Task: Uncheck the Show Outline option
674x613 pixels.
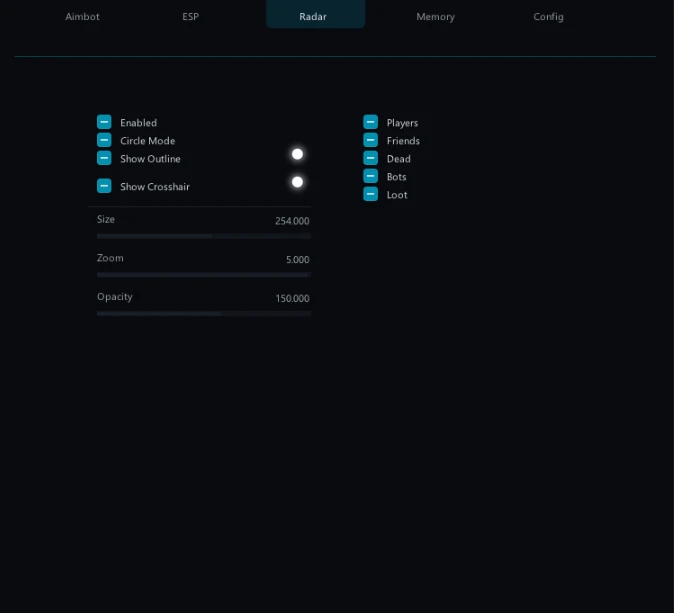Action: (x=104, y=158)
